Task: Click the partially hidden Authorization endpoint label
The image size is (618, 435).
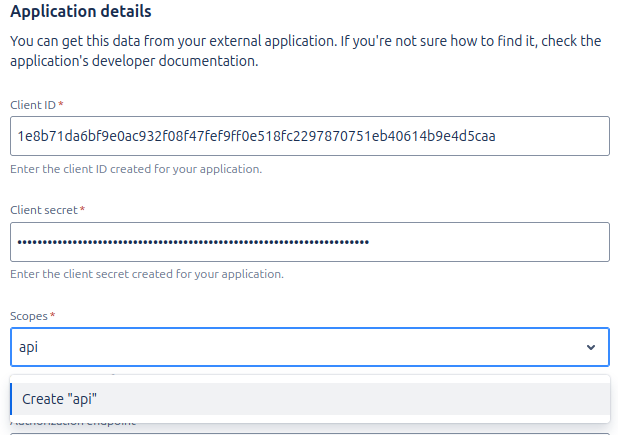Action: tap(73, 423)
